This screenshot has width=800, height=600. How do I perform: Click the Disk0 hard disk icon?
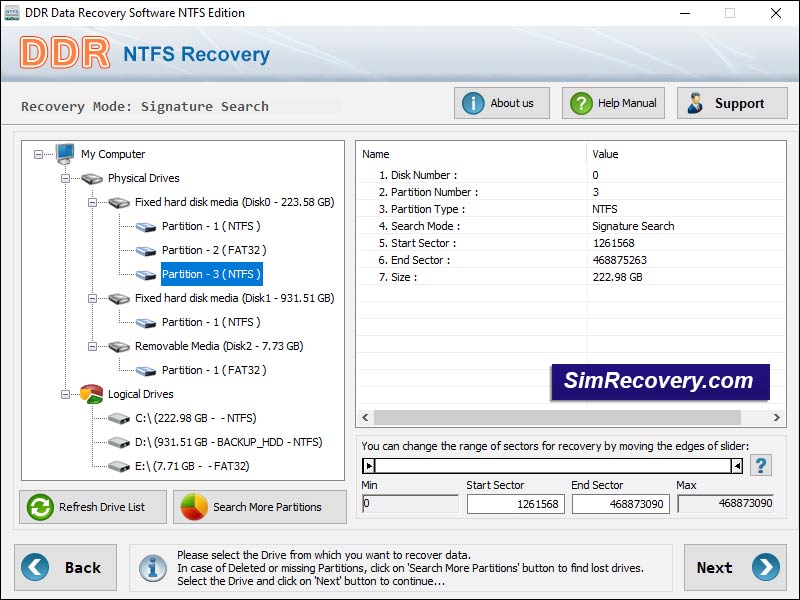[119, 203]
